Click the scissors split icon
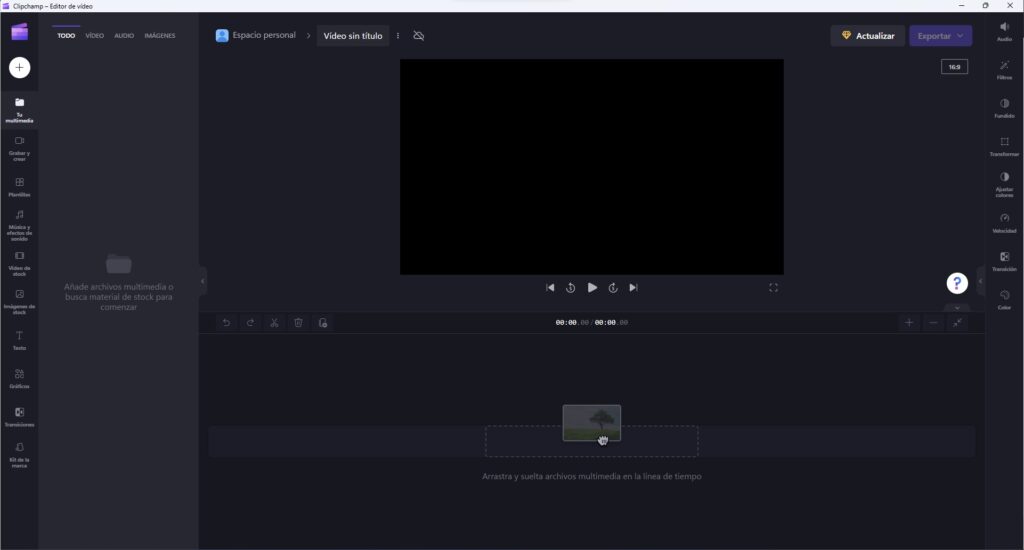The image size is (1024, 550). 274,323
